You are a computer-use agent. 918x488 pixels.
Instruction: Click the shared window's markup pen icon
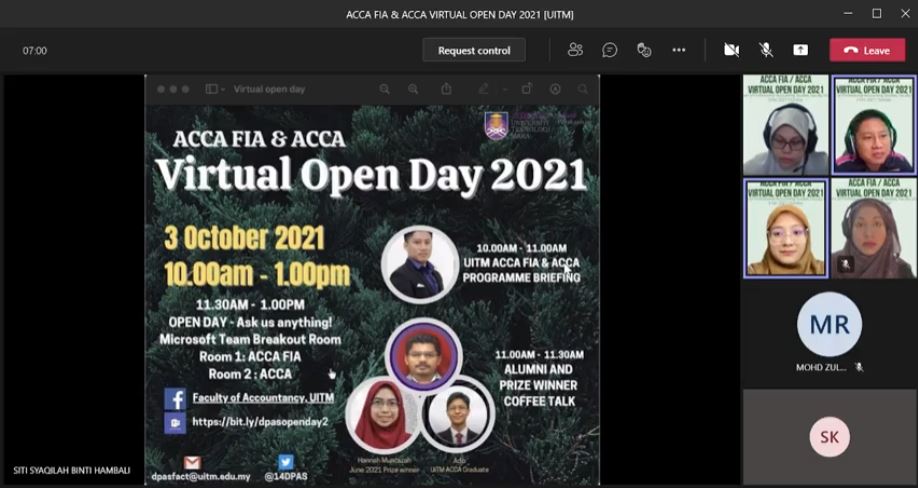483,89
